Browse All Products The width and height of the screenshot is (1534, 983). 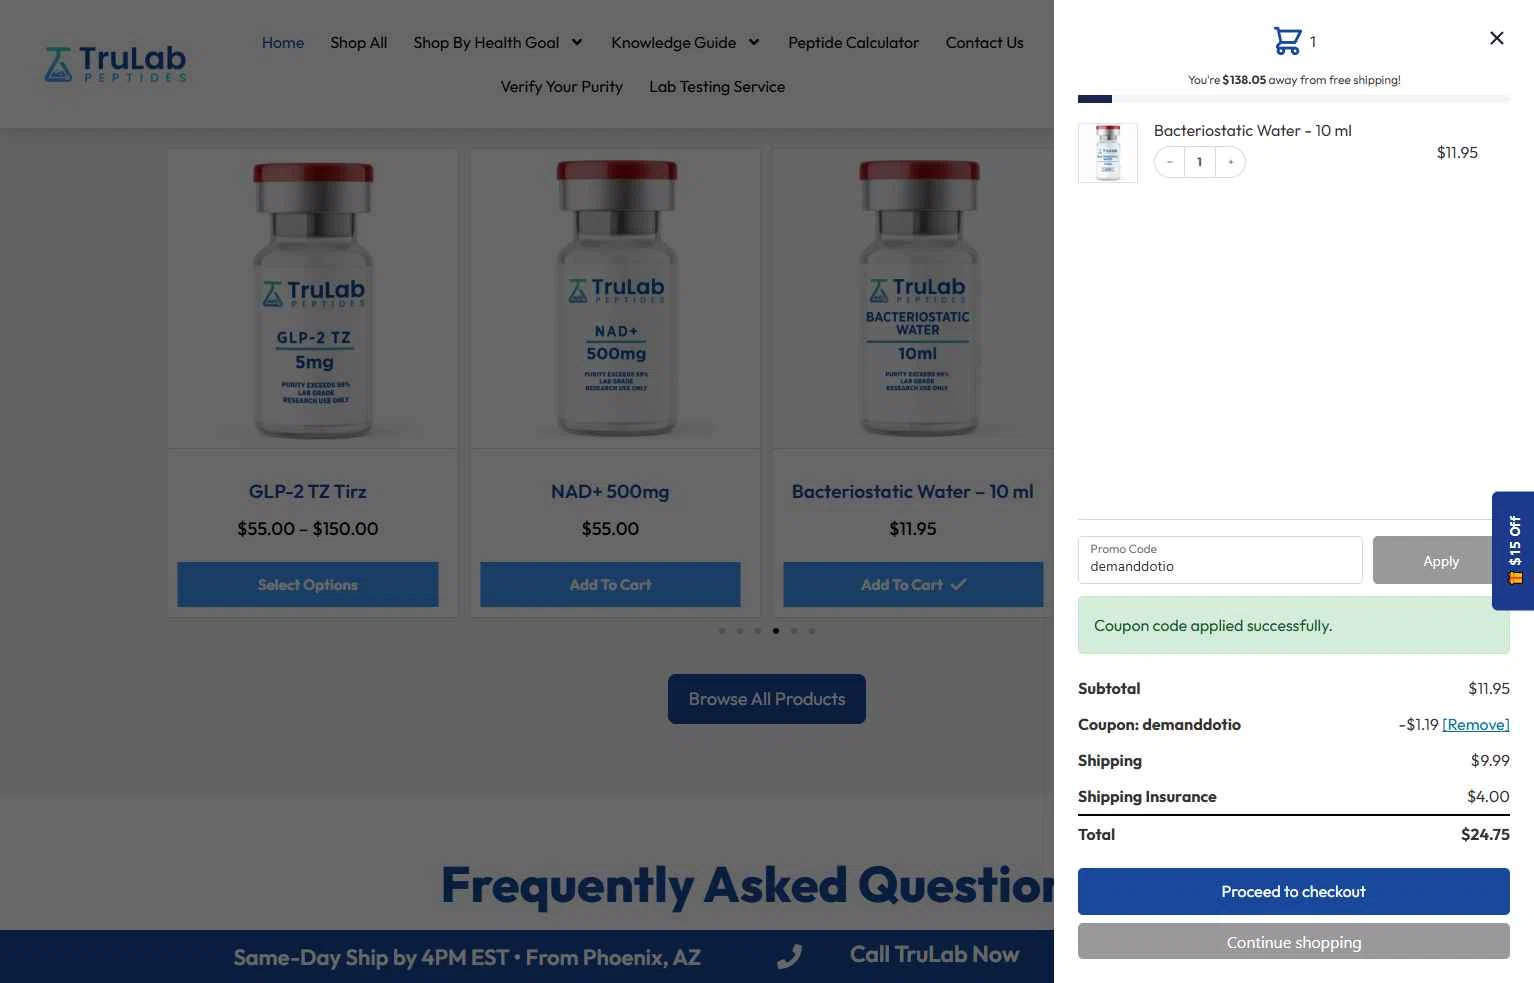(x=767, y=699)
